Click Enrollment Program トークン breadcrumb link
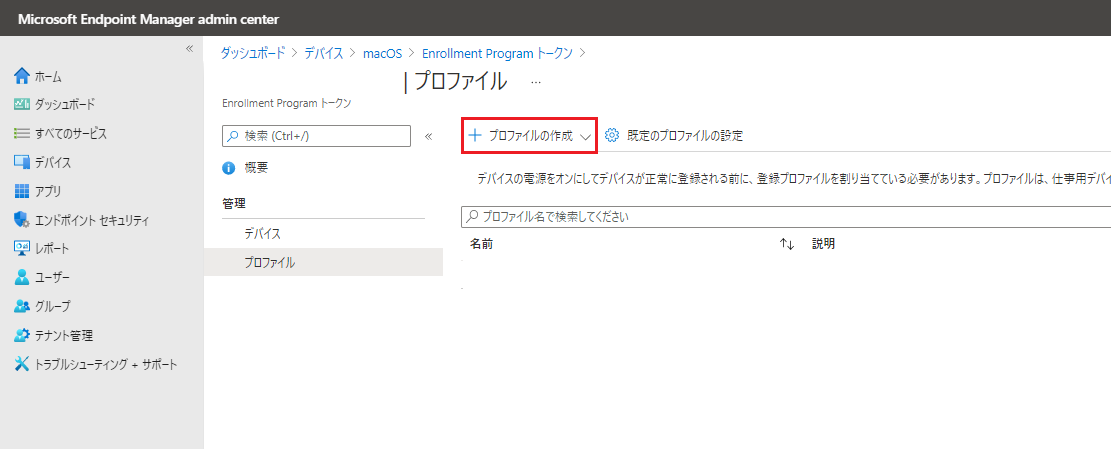 pos(497,53)
